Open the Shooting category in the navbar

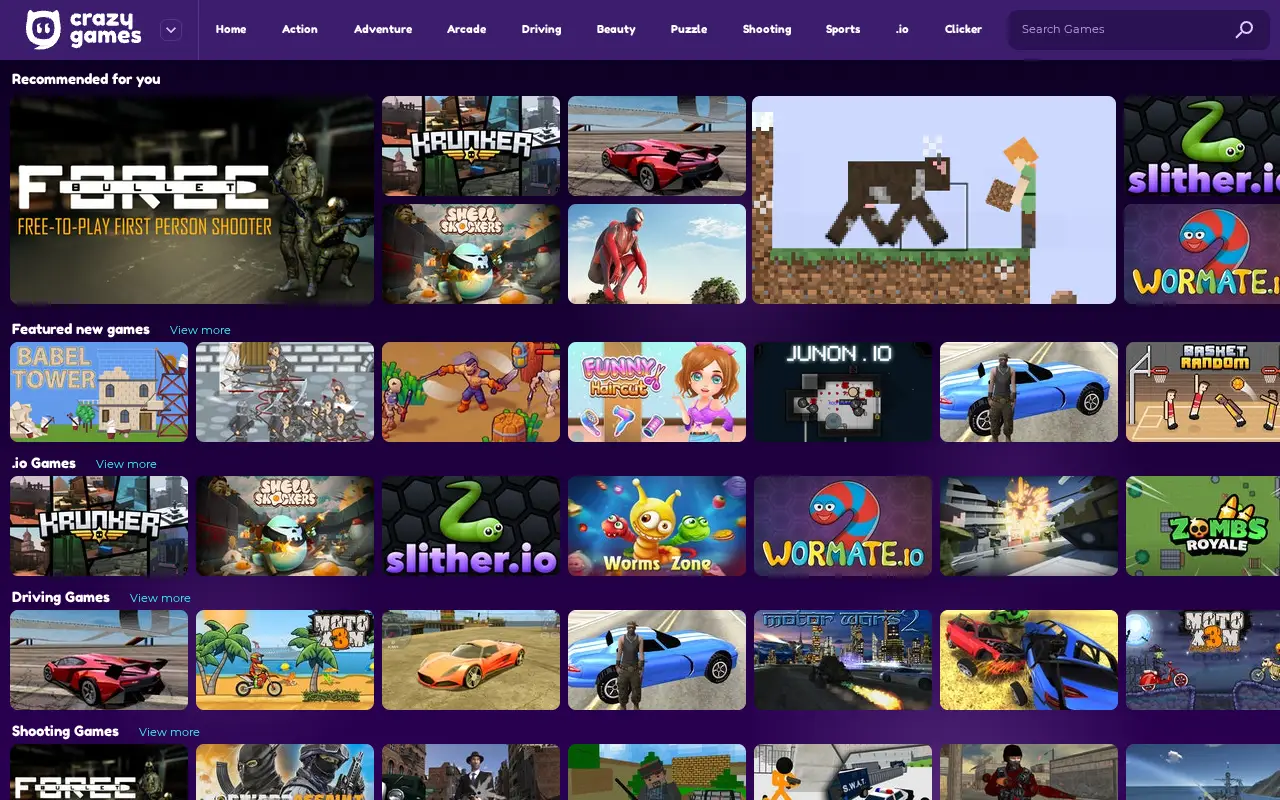pos(767,29)
